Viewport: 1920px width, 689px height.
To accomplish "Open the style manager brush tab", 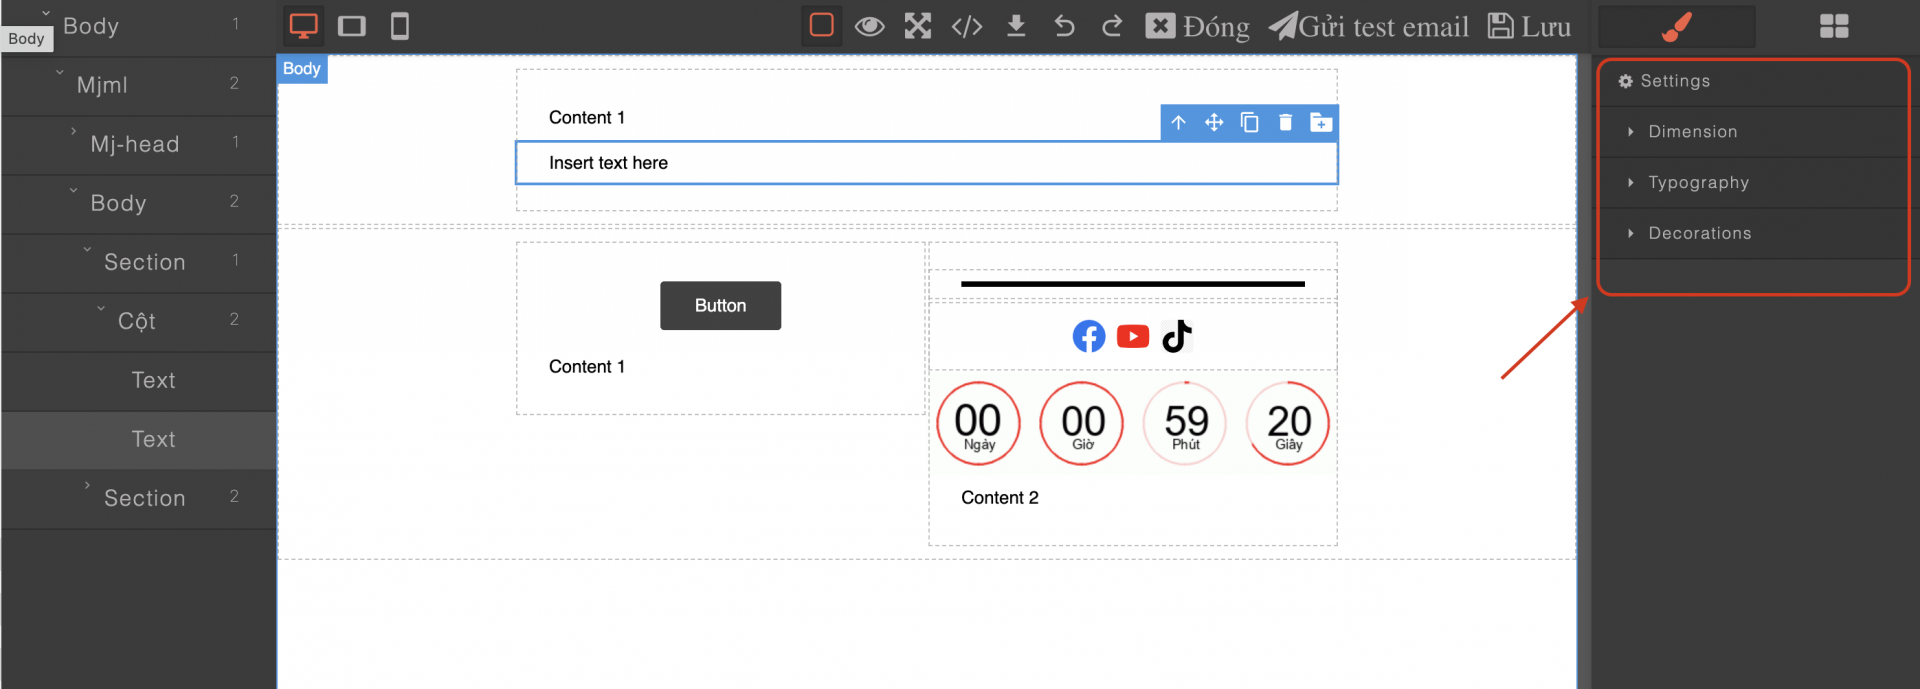I will coord(1676,26).
